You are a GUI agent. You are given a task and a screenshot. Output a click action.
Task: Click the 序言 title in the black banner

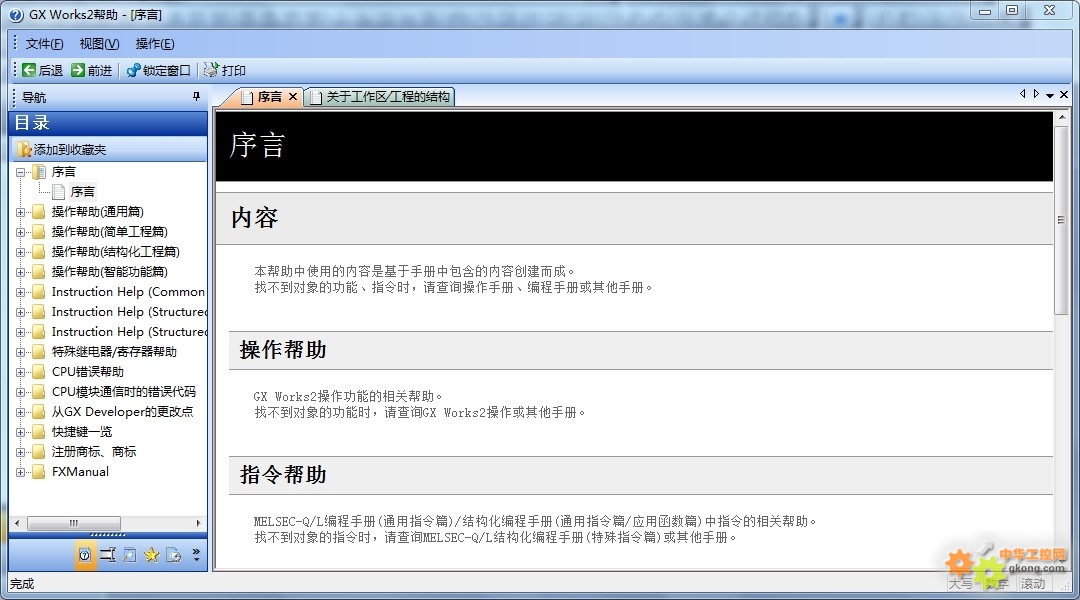pyautogui.click(x=257, y=145)
